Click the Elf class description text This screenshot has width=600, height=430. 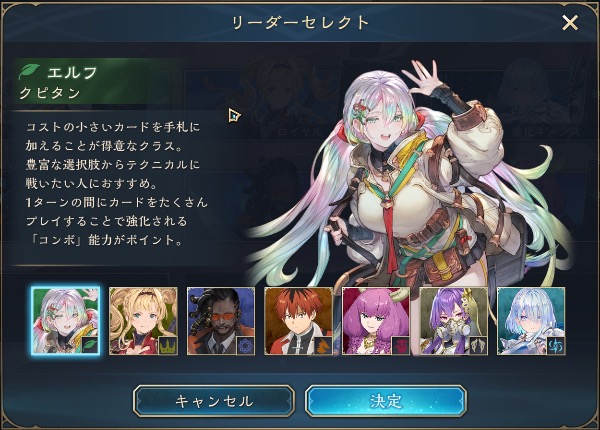117,184
